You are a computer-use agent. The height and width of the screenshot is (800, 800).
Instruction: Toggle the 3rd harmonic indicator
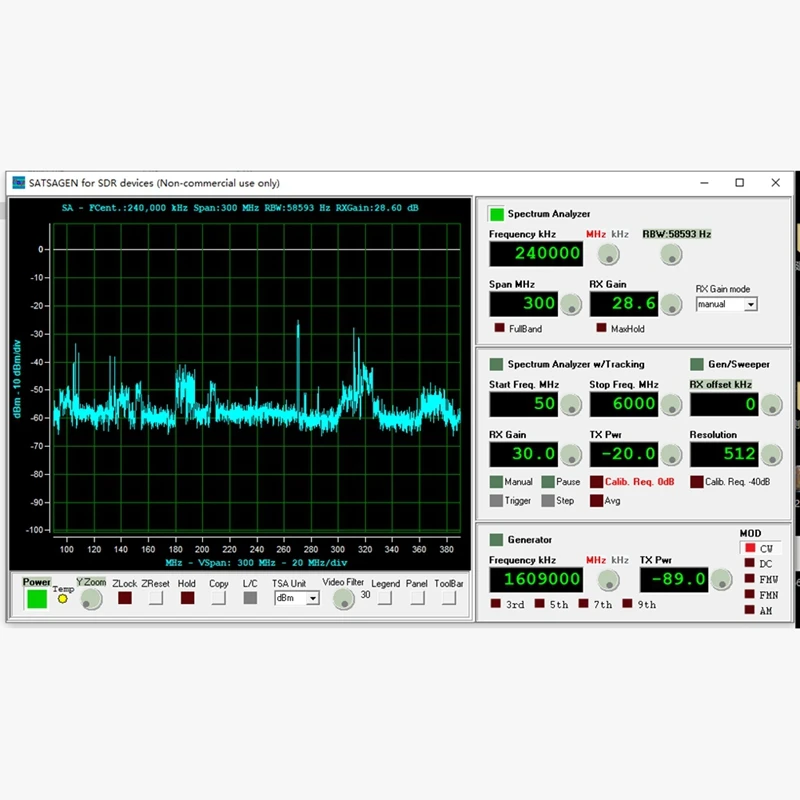(x=495, y=603)
